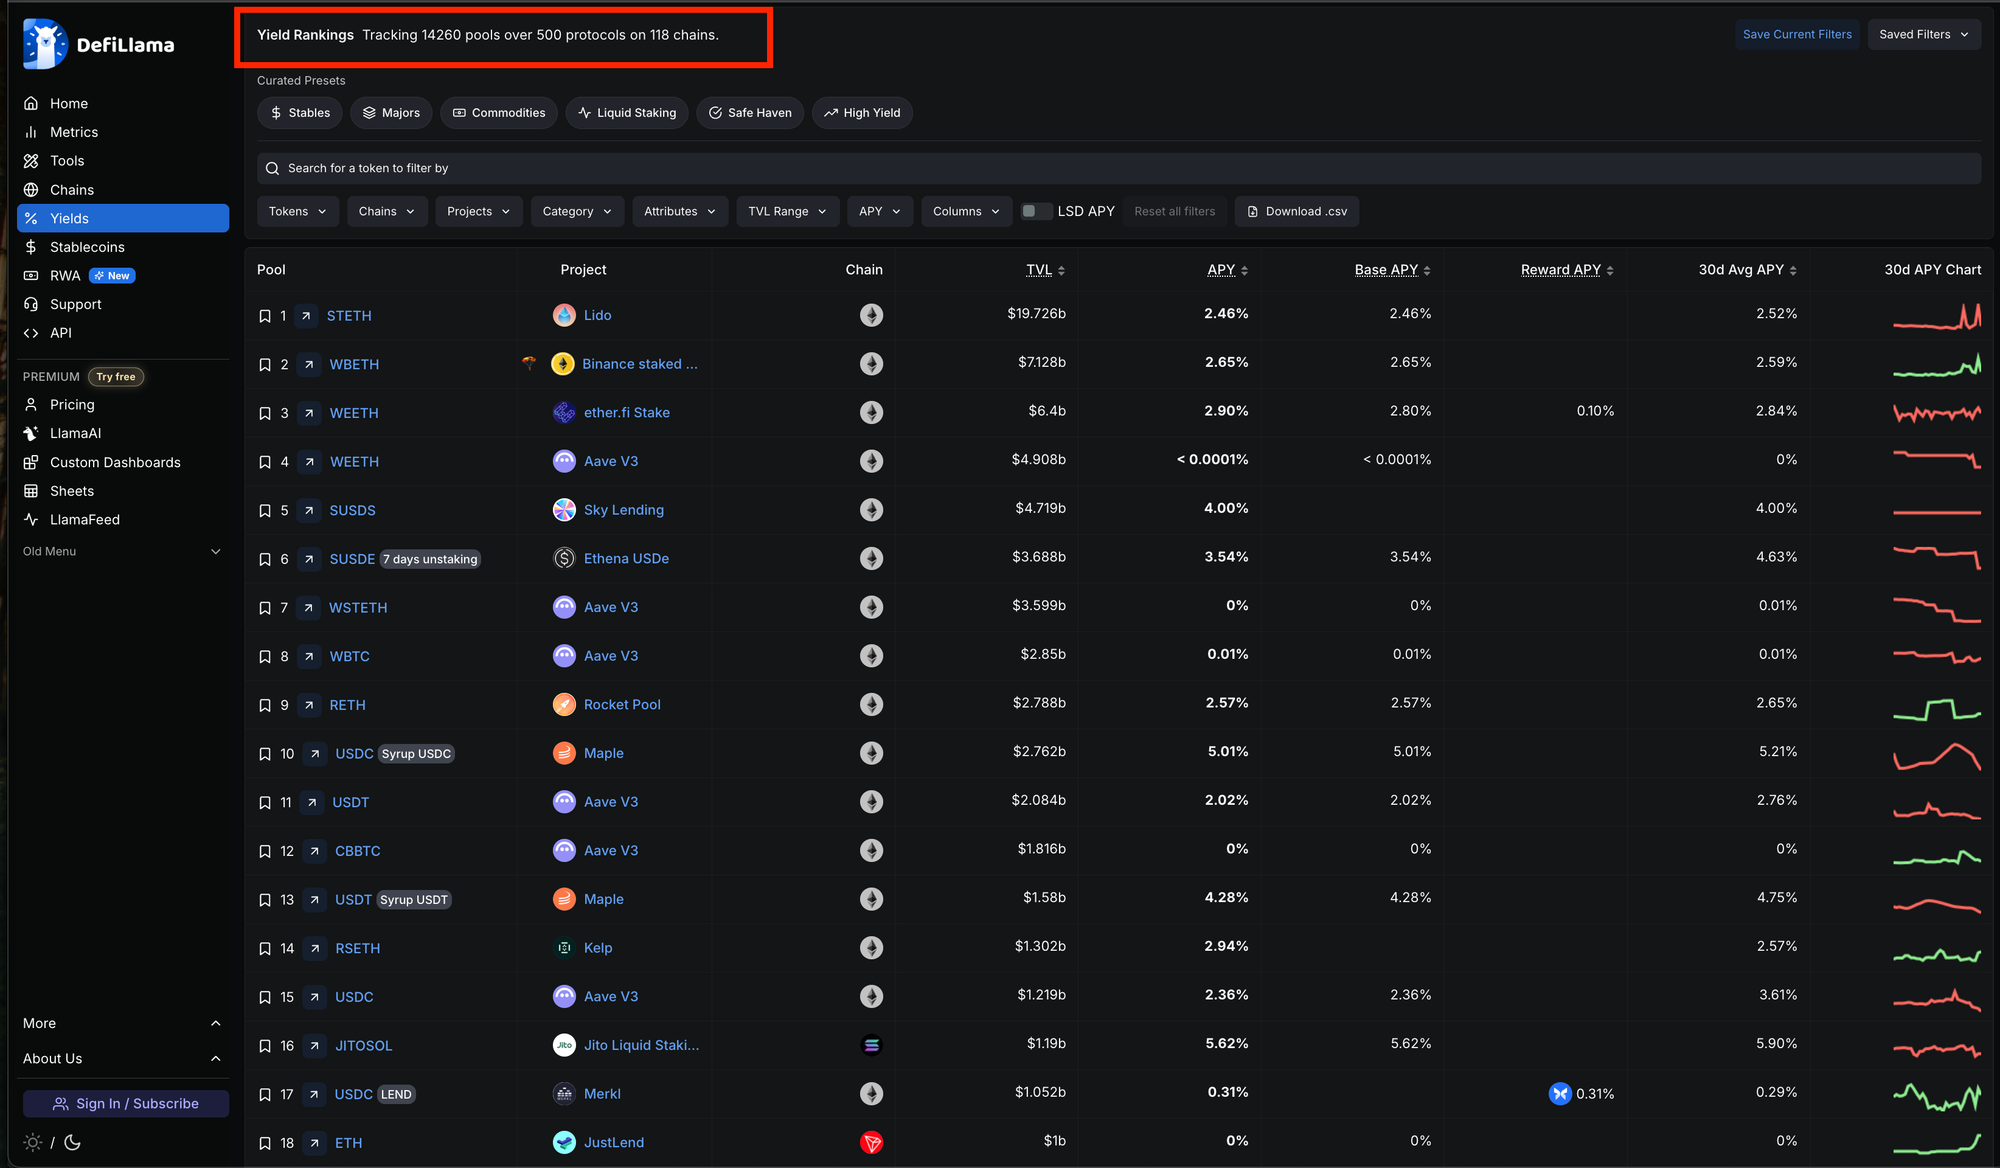Download the .csv file
Screen dimensions: 2000x1168
(x=1297, y=211)
